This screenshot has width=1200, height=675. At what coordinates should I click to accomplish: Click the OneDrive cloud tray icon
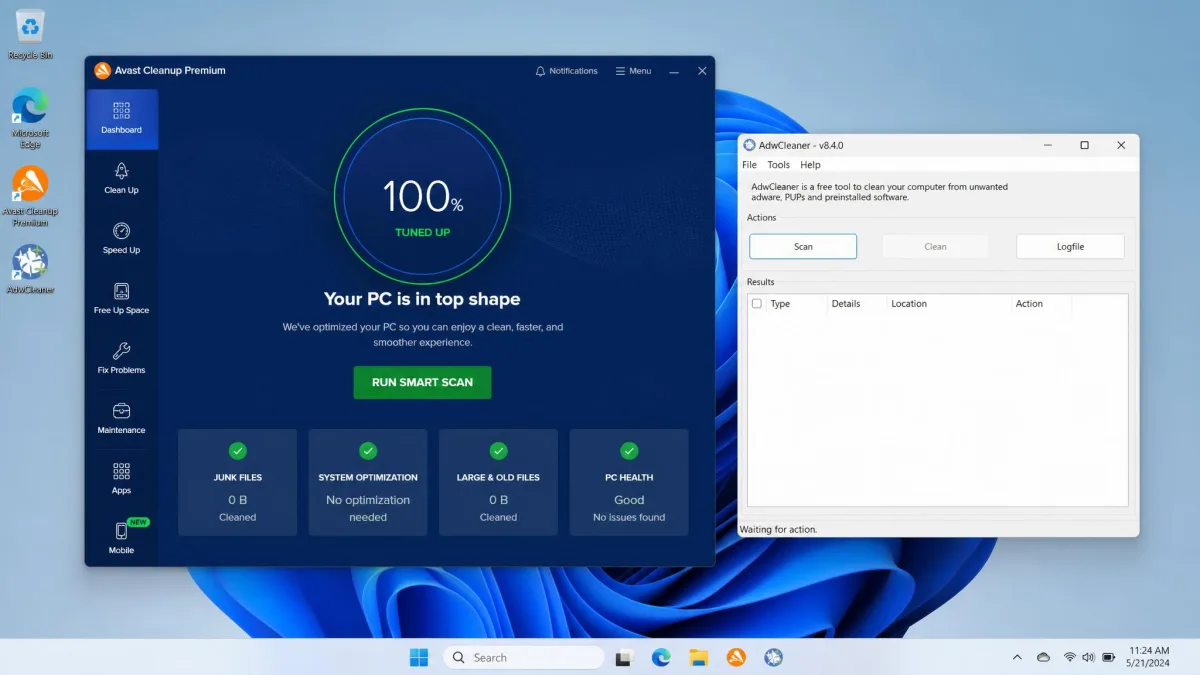(x=1043, y=657)
